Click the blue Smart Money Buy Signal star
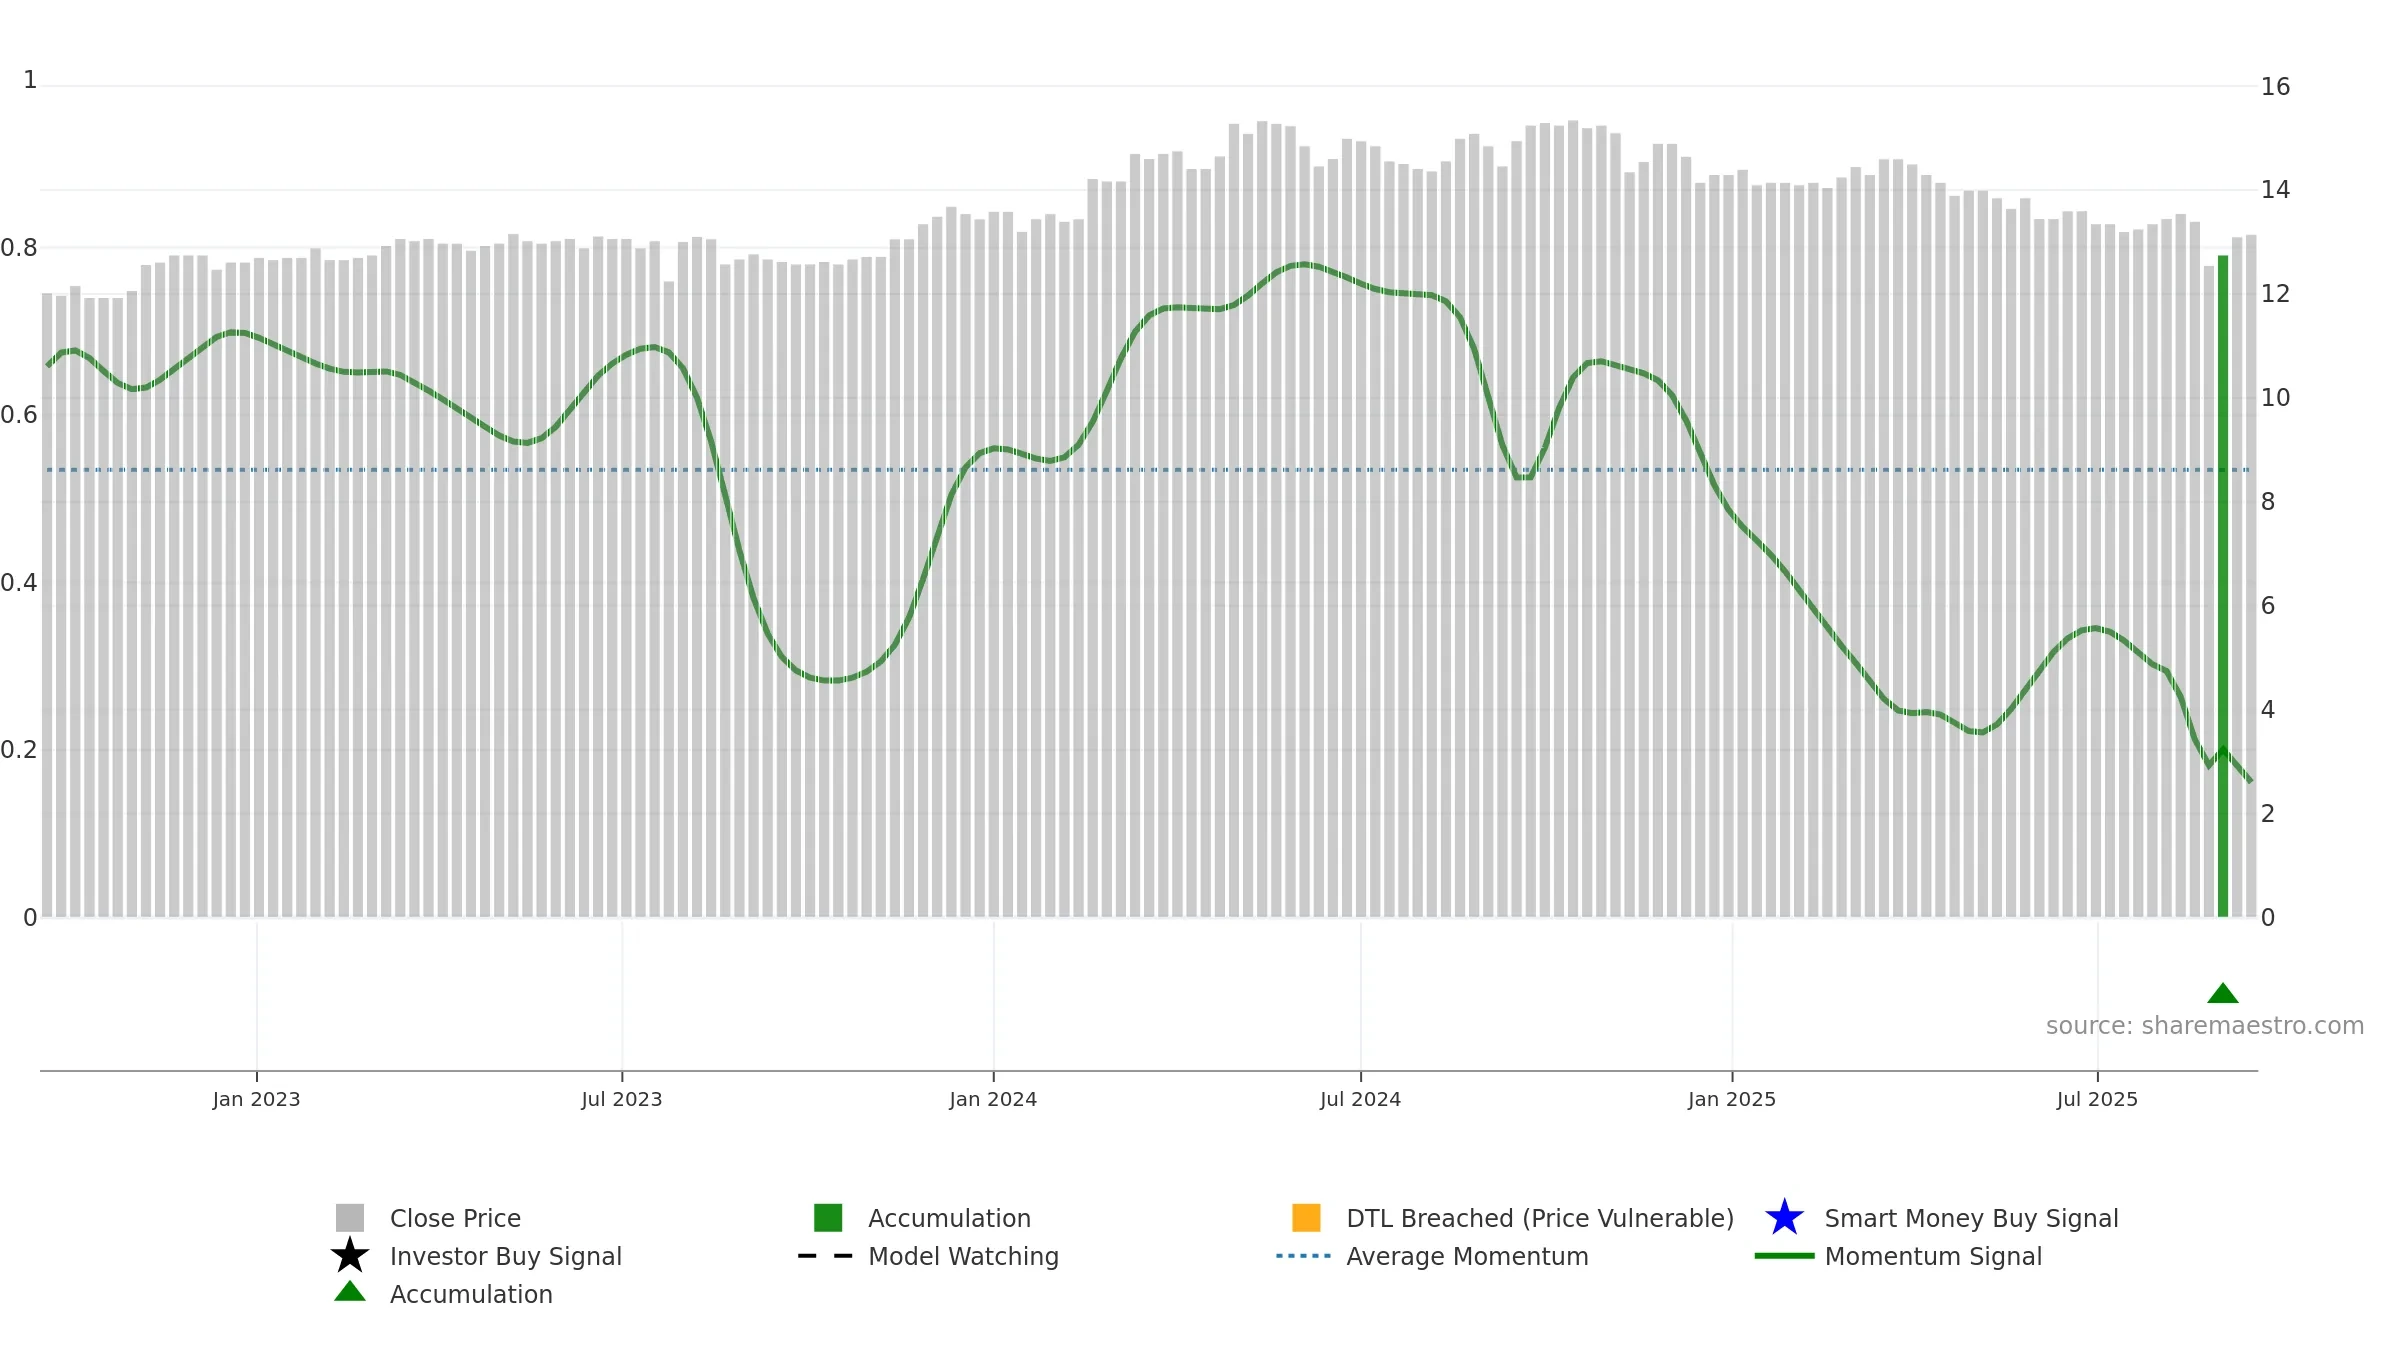The width and height of the screenshot is (2400, 1350). coord(1785,1218)
